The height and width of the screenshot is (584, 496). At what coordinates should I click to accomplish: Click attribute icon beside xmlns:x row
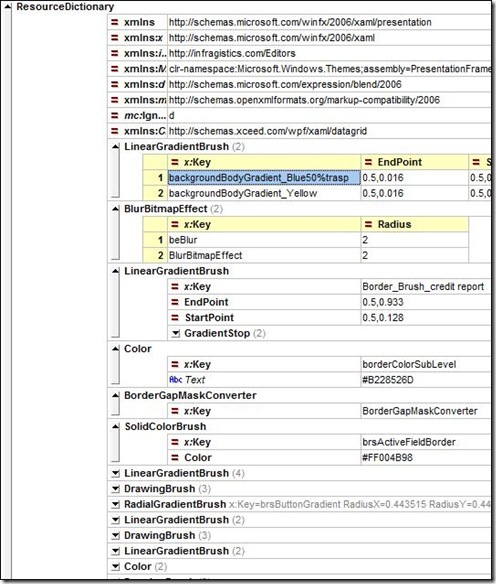[x=115, y=38]
